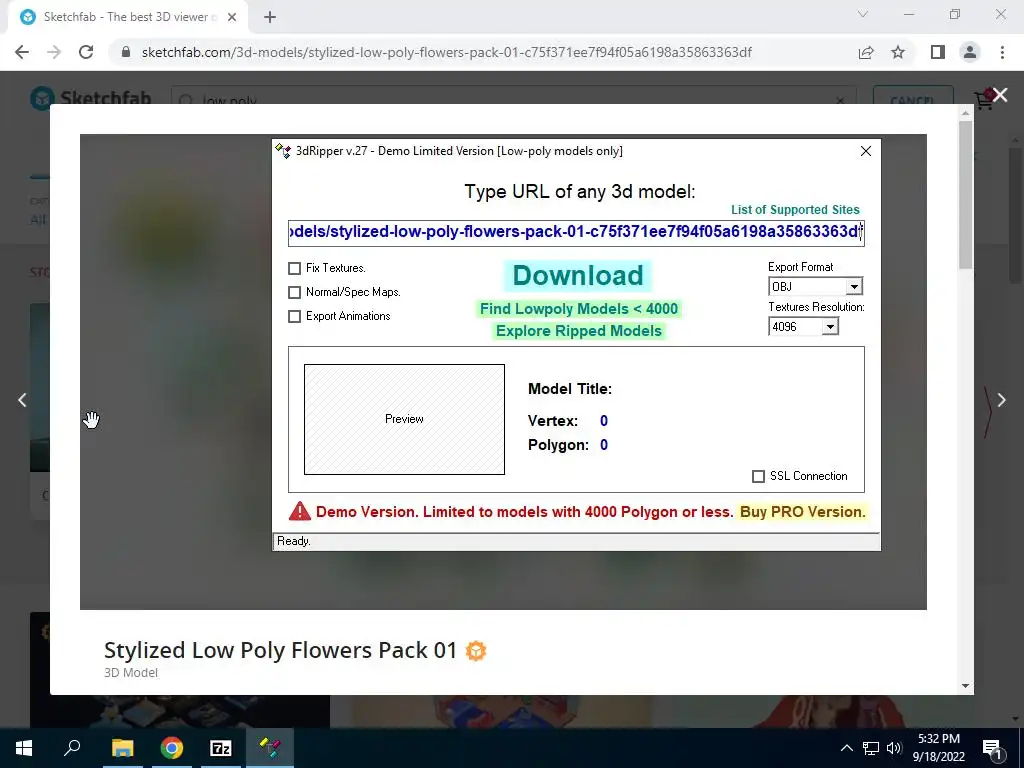This screenshot has width=1024, height=768.
Task: Click 3dRipper taskbar icon
Action: (x=270, y=748)
